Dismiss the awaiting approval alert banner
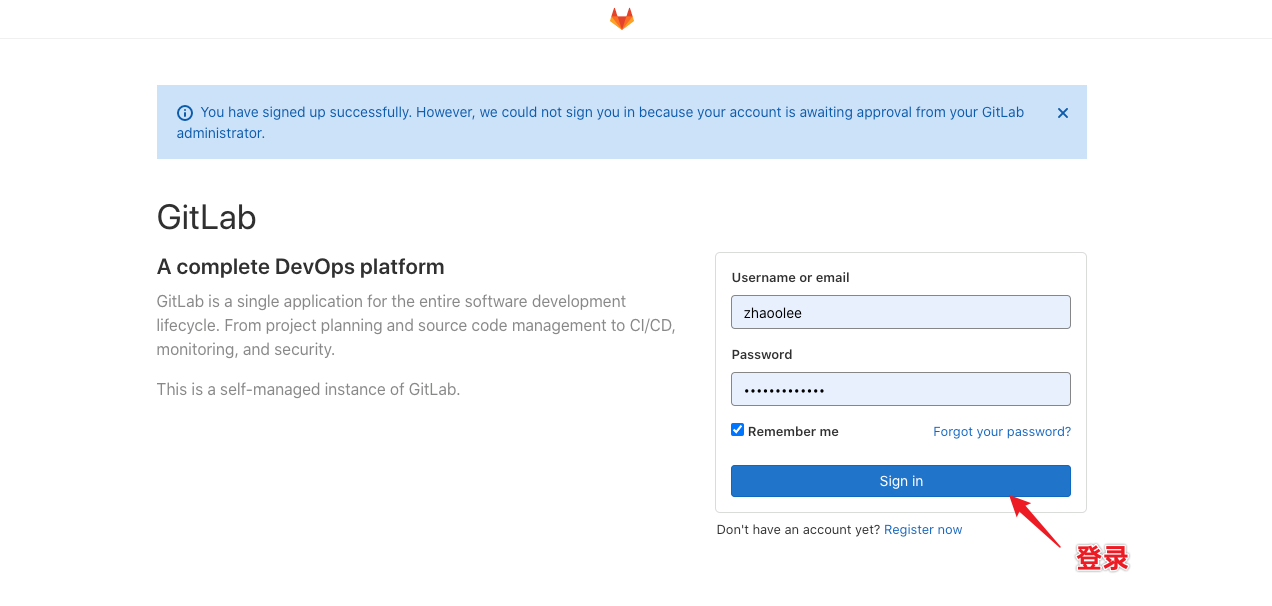 point(1063,113)
